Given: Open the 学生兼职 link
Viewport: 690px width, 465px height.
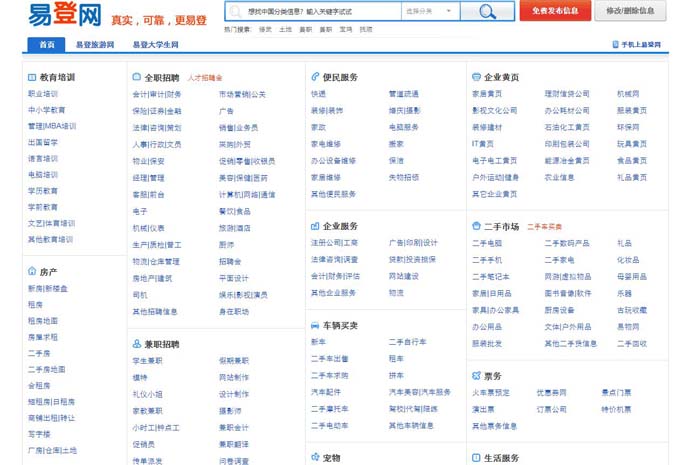Looking at the screenshot, I should coord(147,361).
